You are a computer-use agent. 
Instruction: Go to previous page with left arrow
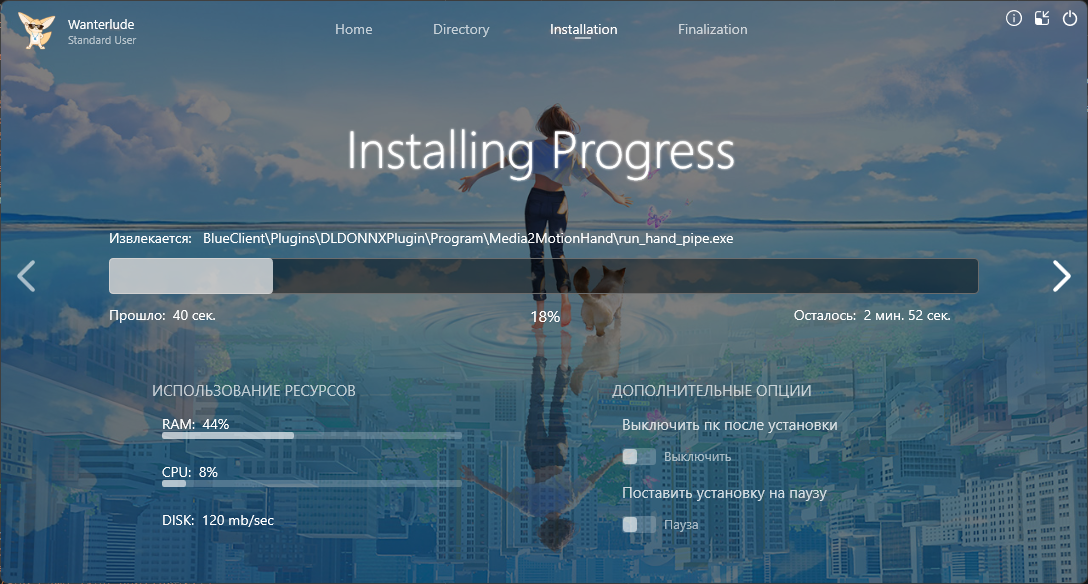coord(27,276)
